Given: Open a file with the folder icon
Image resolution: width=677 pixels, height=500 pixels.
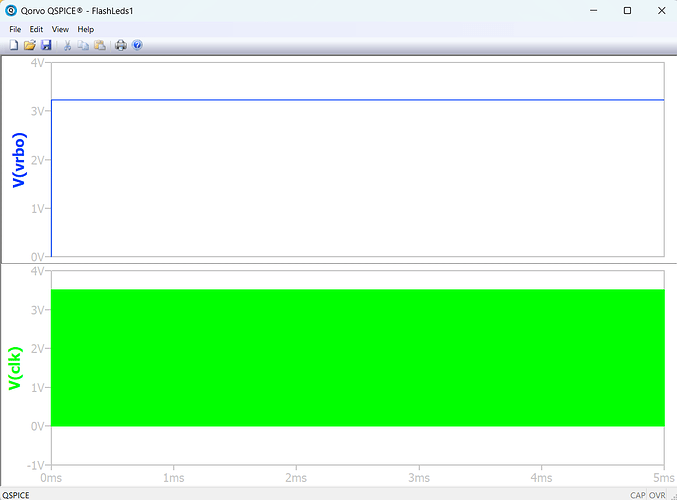Looking at the screenshot, I should coord(30,45).
